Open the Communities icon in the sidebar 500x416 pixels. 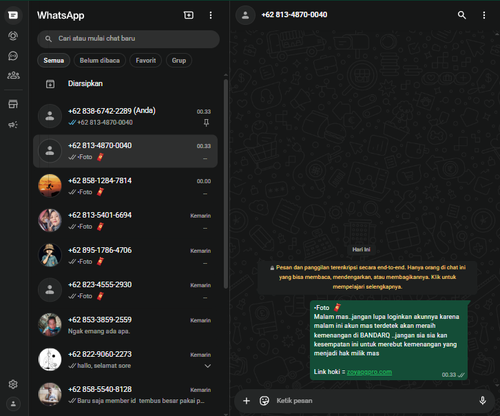tap(13, 75)
